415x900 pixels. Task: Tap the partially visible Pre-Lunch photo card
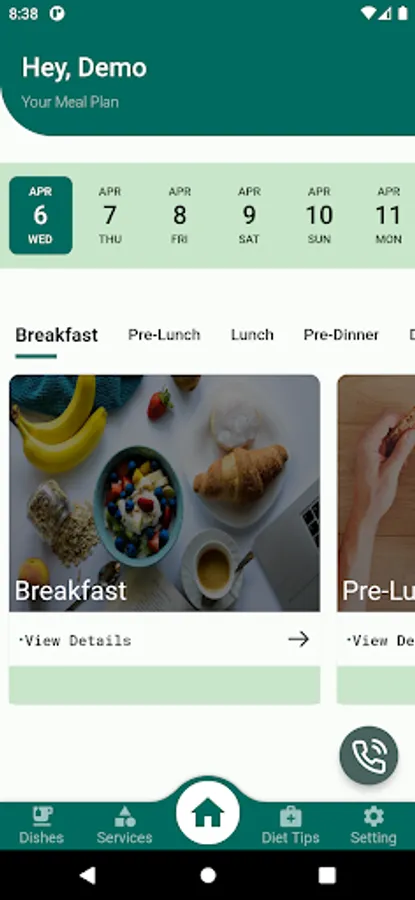(376, 493)
